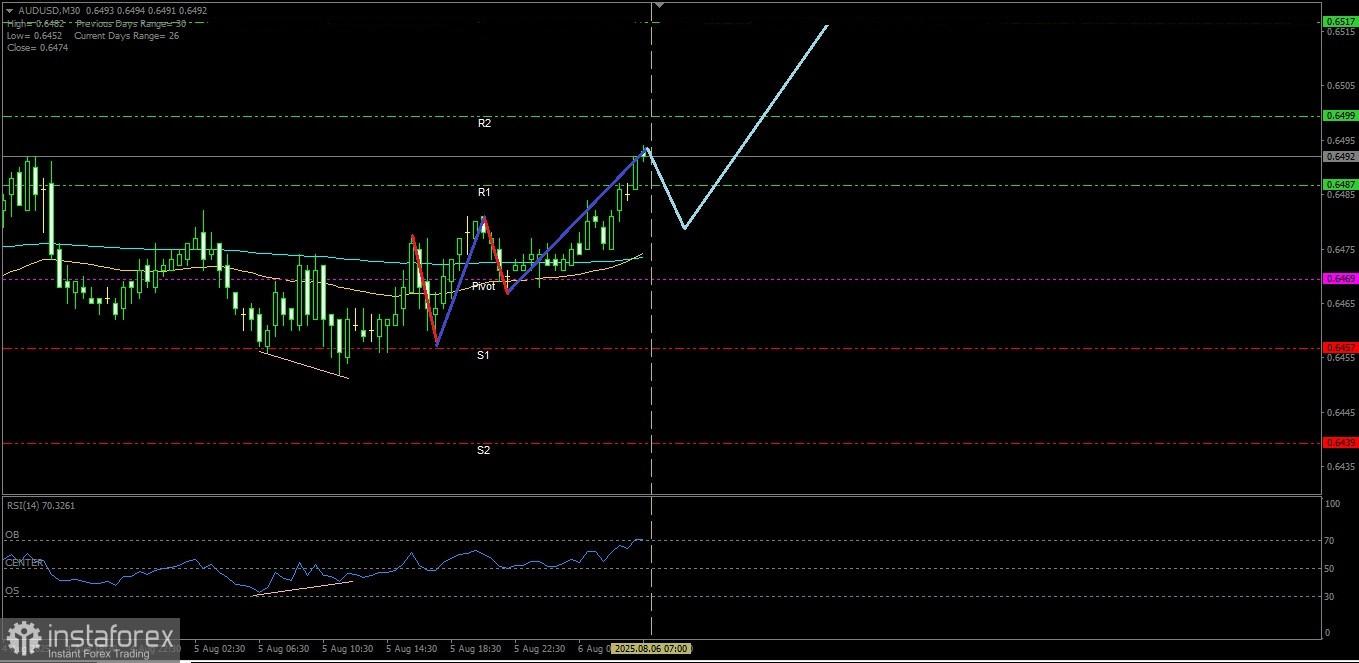Viewport: 1359px width, 663px height.
Task: Click the 0.6435 price axis value
Action: pyautogui.click(x=1341, y=466)
